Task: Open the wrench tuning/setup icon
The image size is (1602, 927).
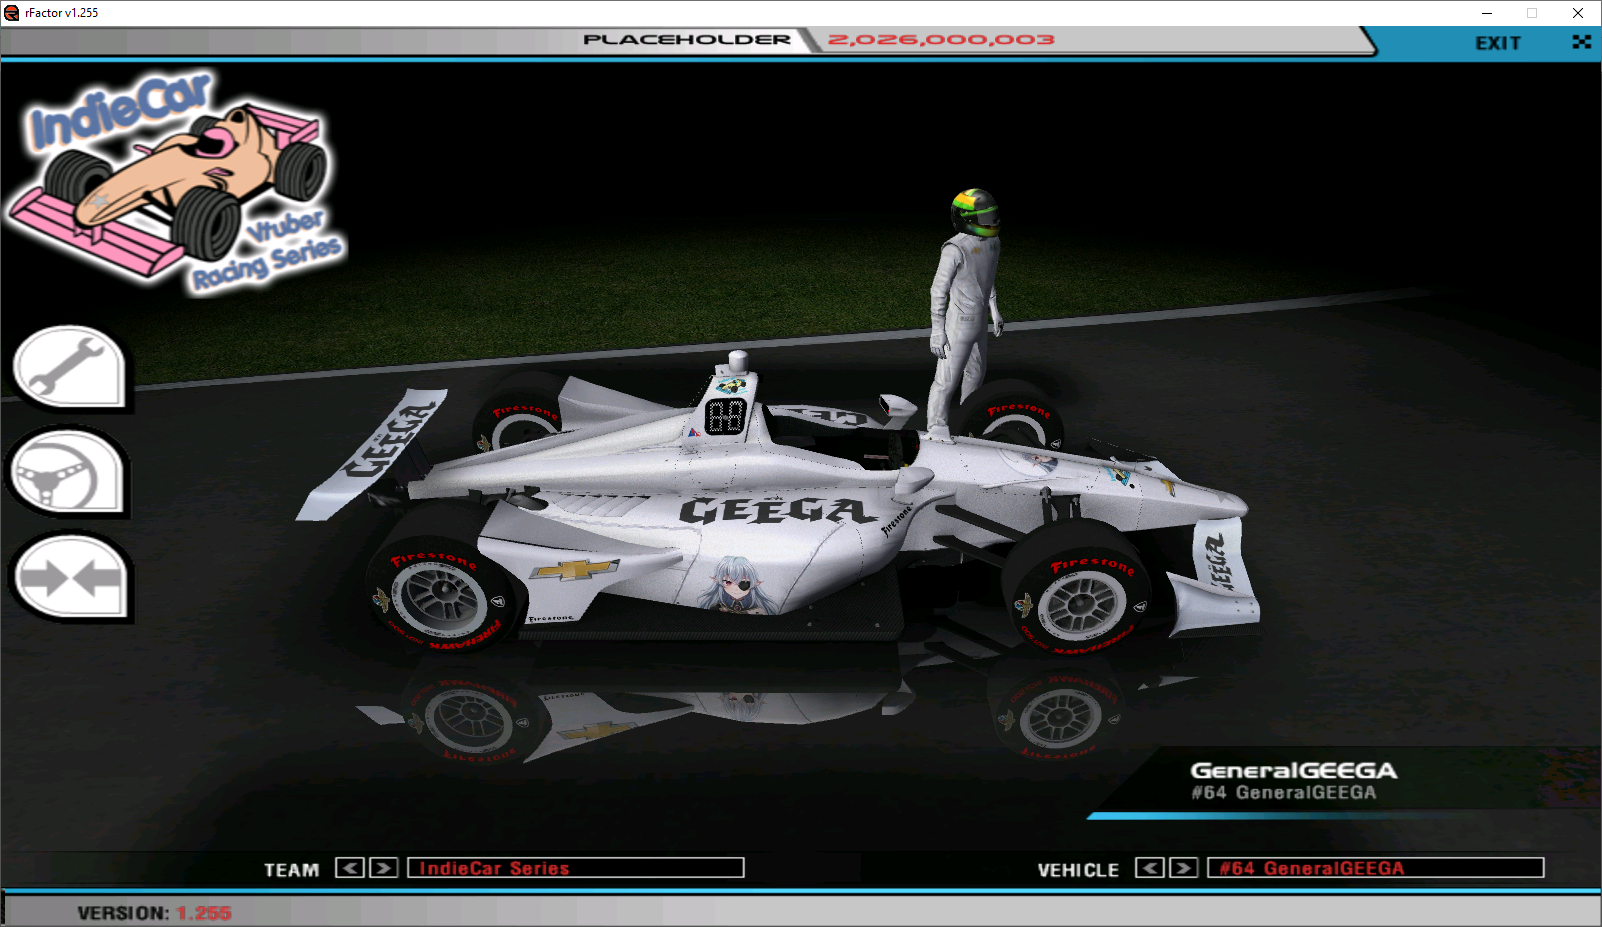Action: [x=69, y=367]
